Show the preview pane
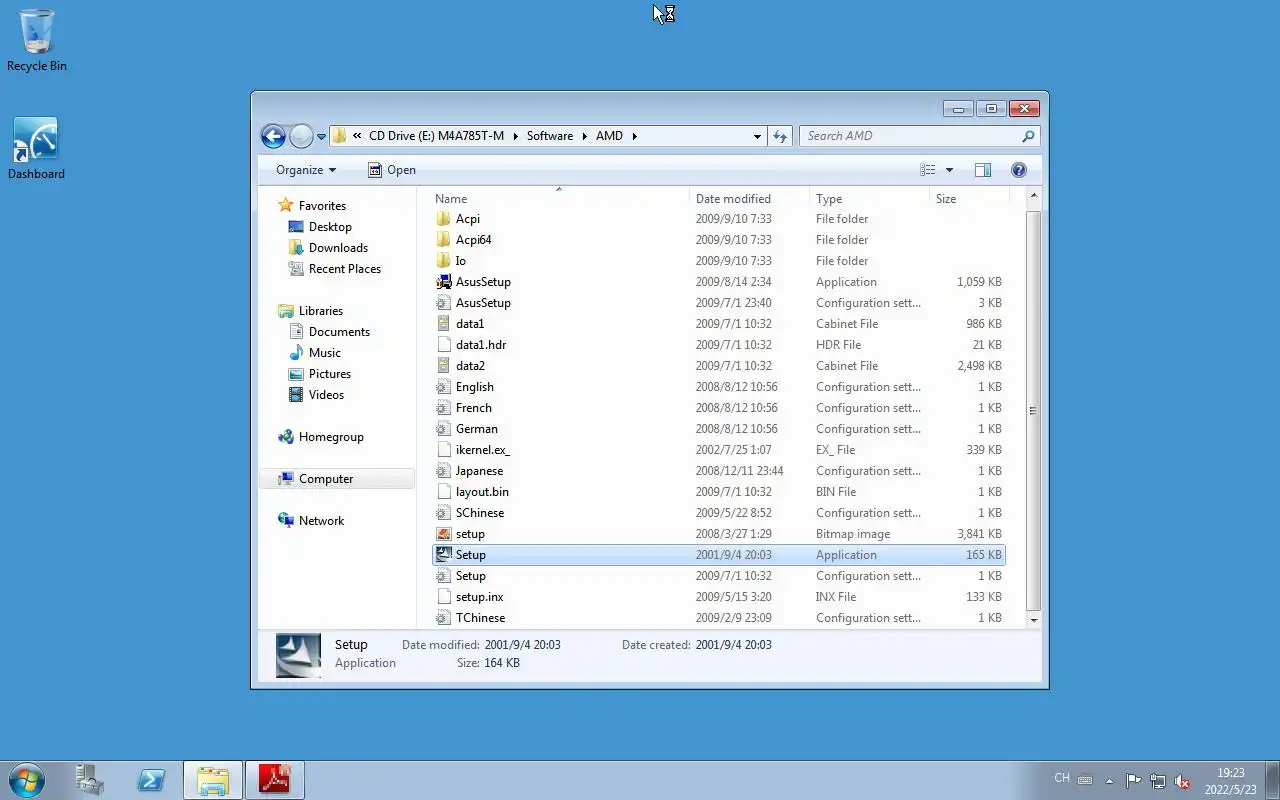Image resolution: width=1280 pixels, height=800 pixels. pyautogui.click(x=983, y=170)
